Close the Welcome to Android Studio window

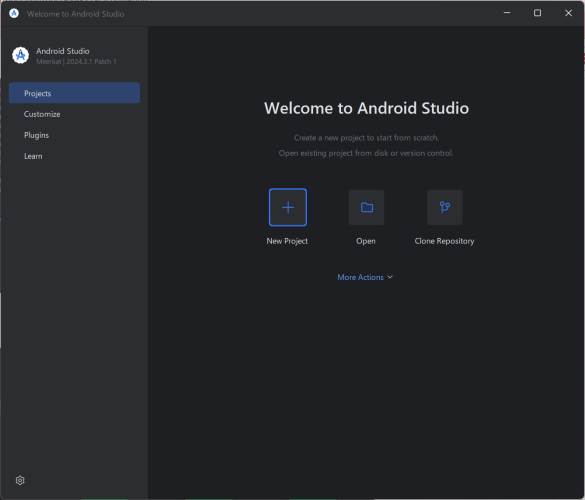[568, 13]
